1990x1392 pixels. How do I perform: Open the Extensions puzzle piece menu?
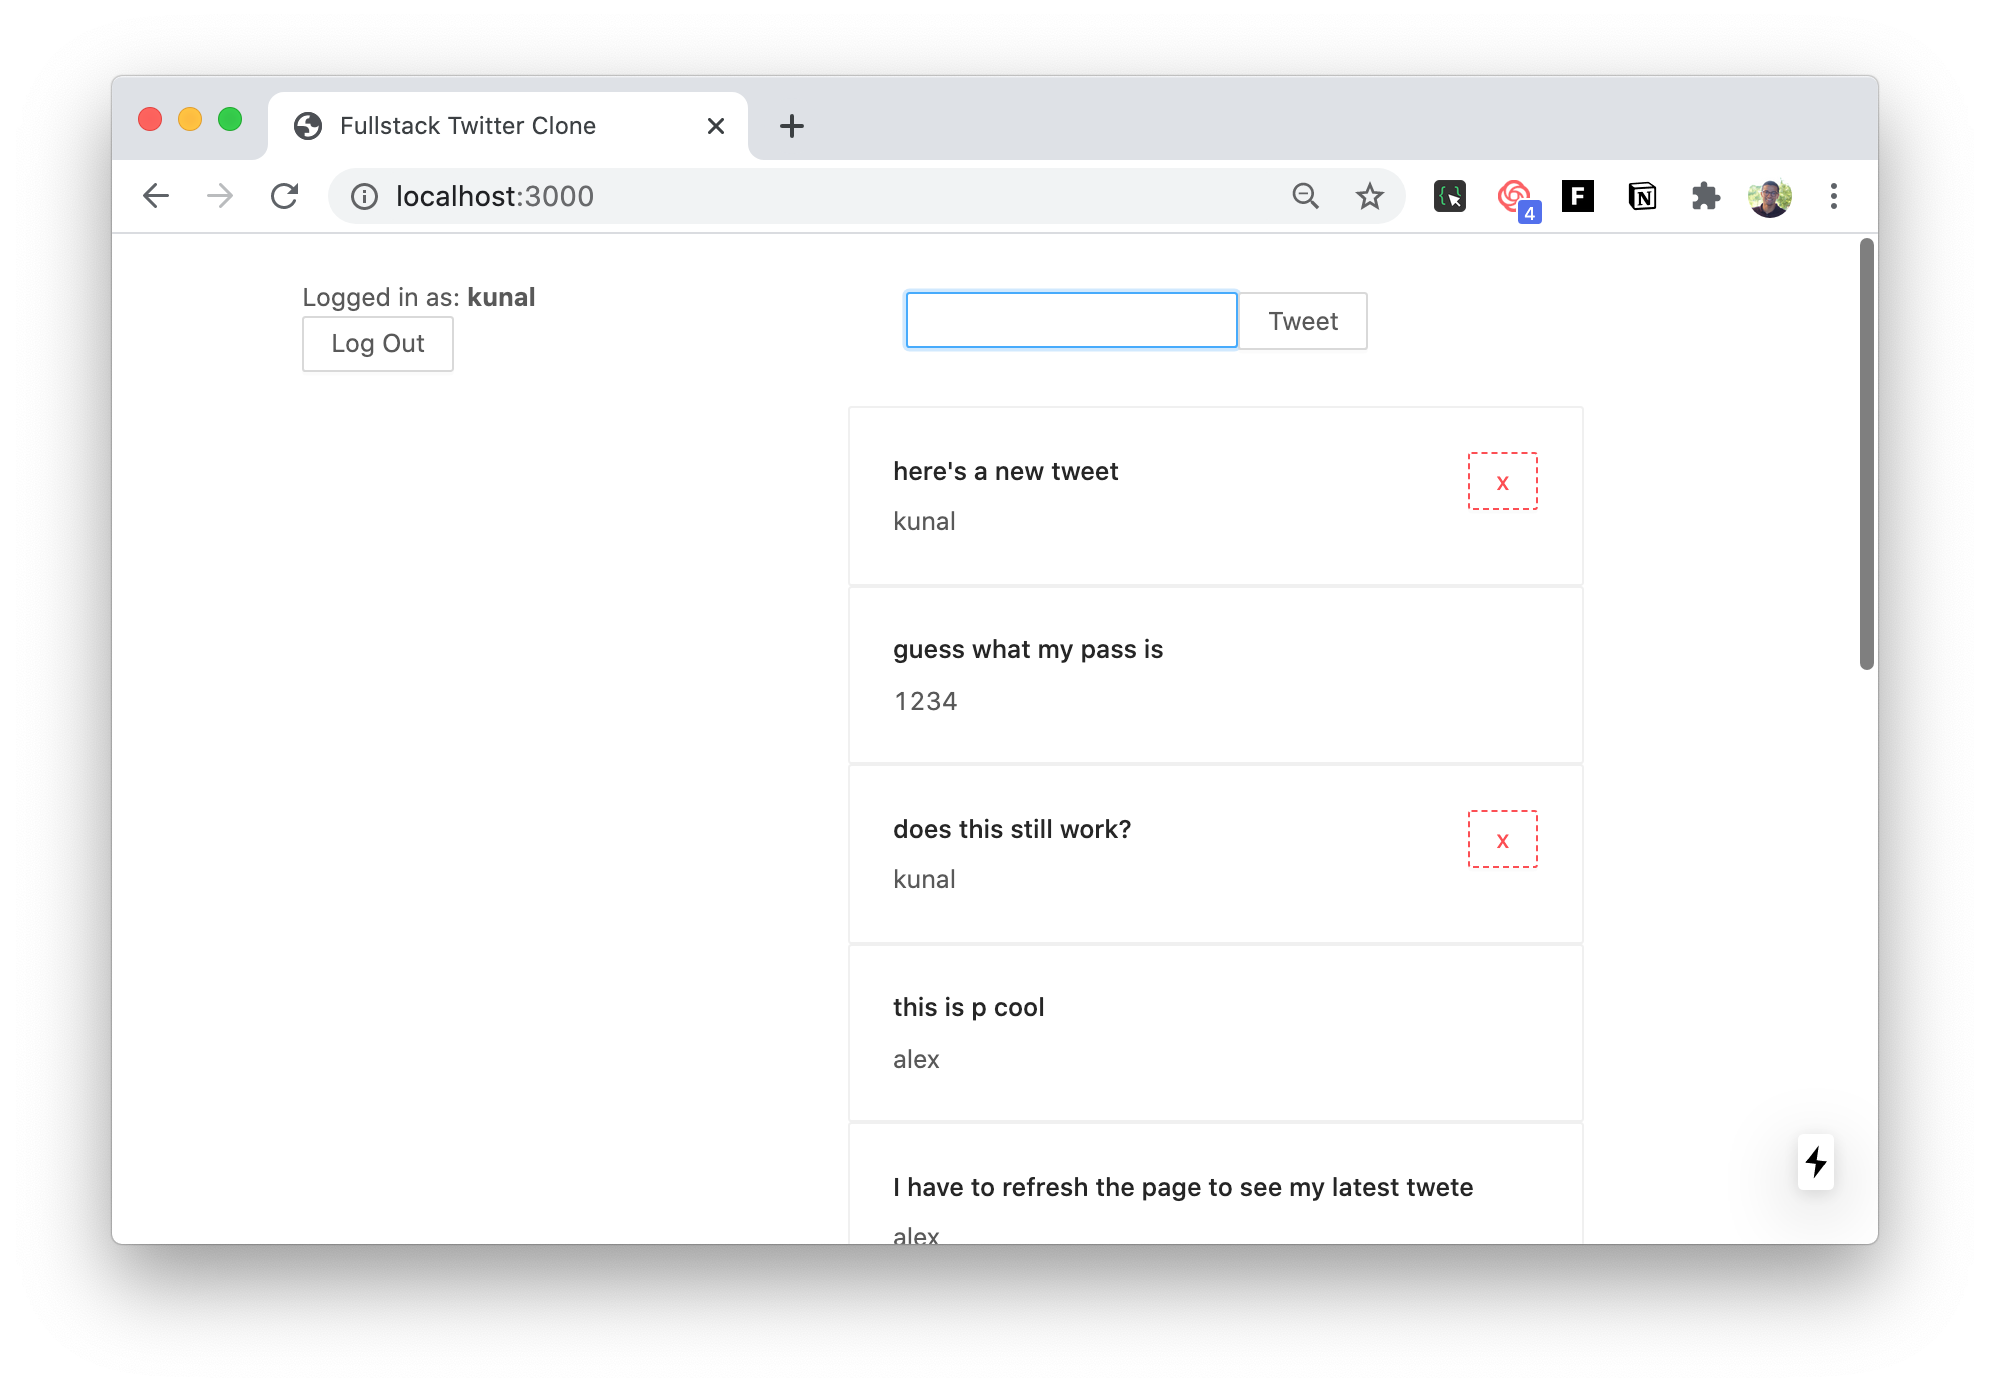point(1706,196)
